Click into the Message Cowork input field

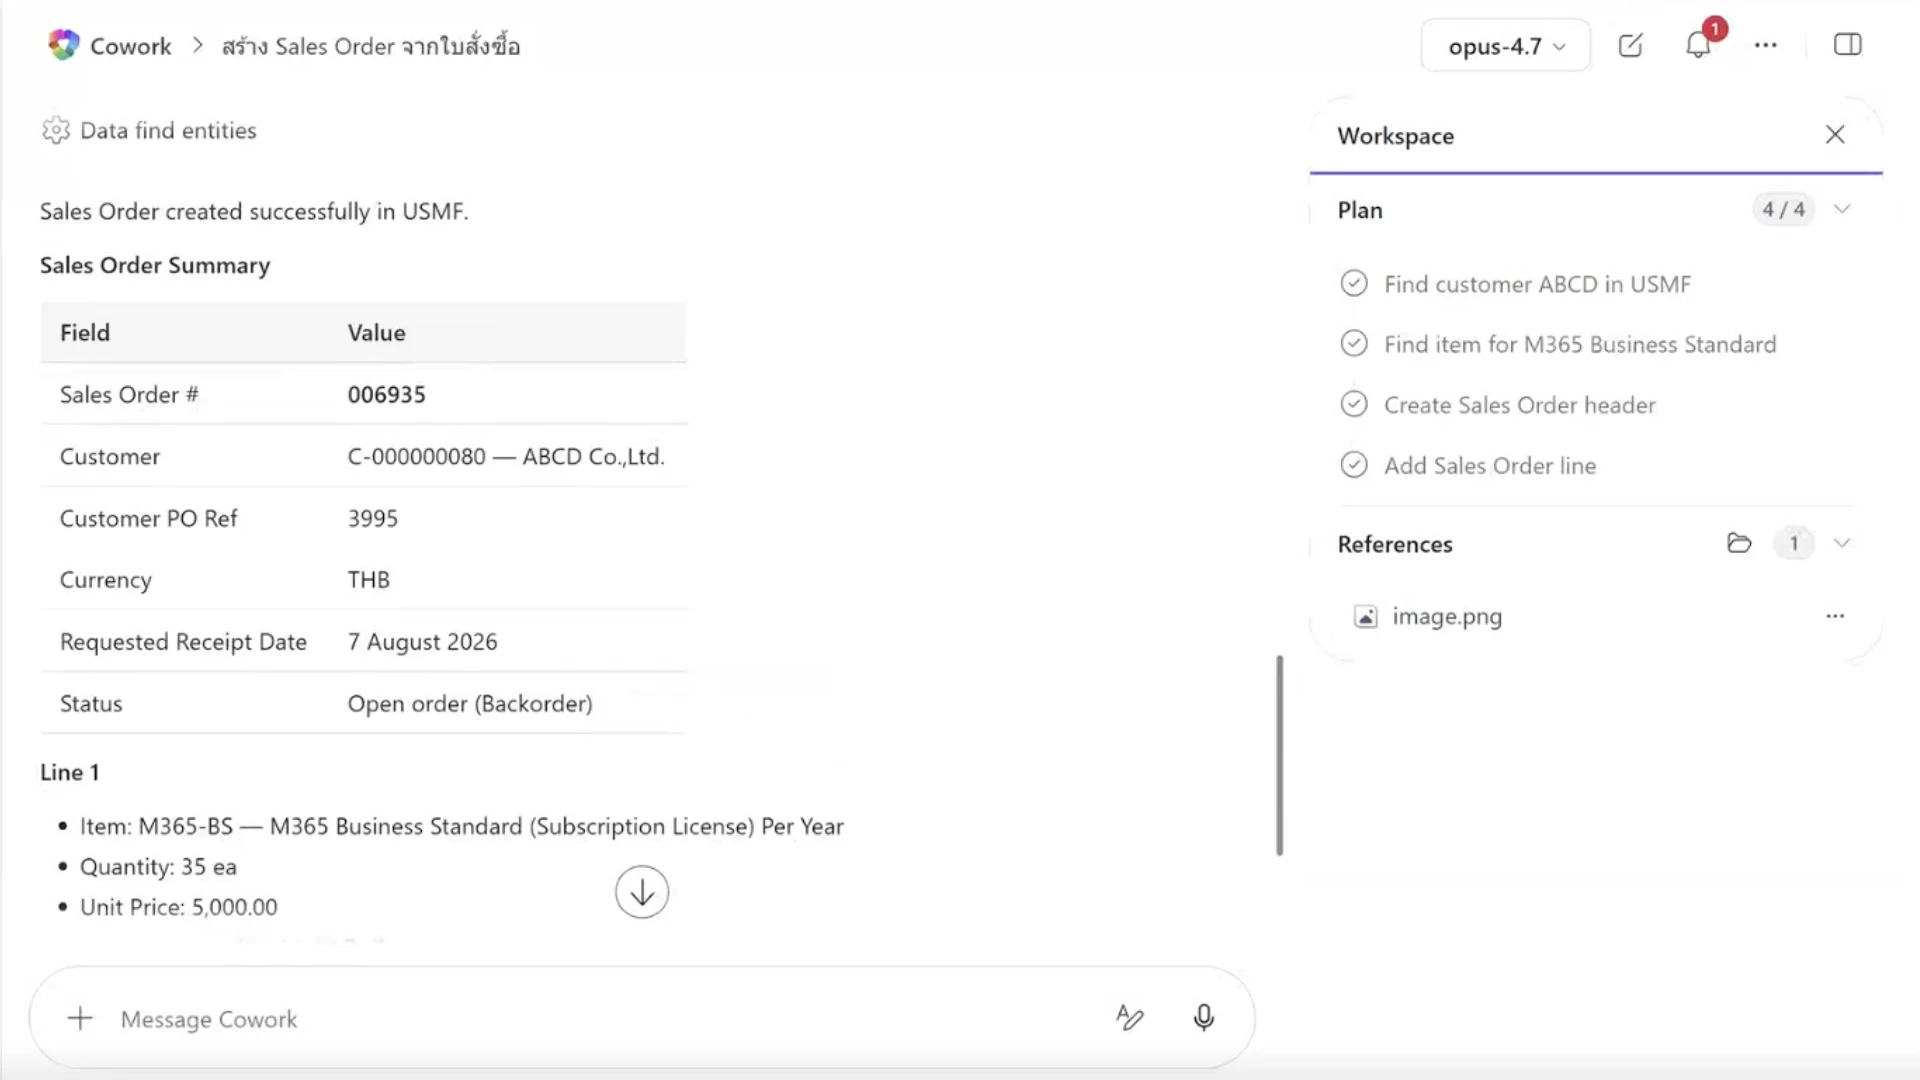click(x=600, y=1019)
